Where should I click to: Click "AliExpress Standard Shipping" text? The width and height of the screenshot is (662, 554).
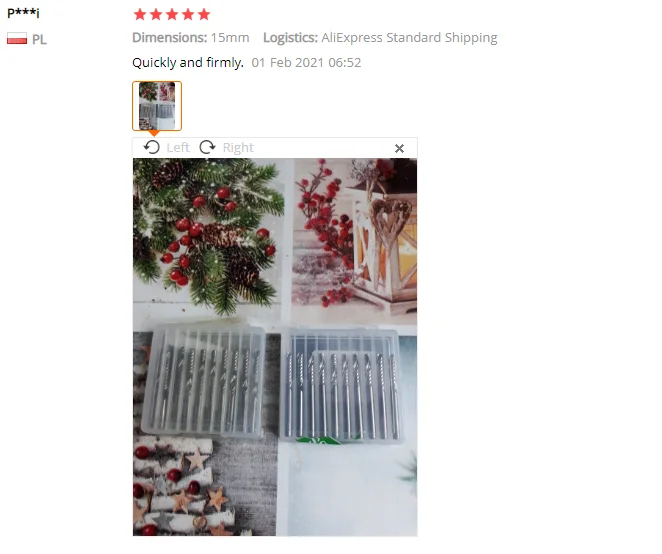(x=409, y=38)
